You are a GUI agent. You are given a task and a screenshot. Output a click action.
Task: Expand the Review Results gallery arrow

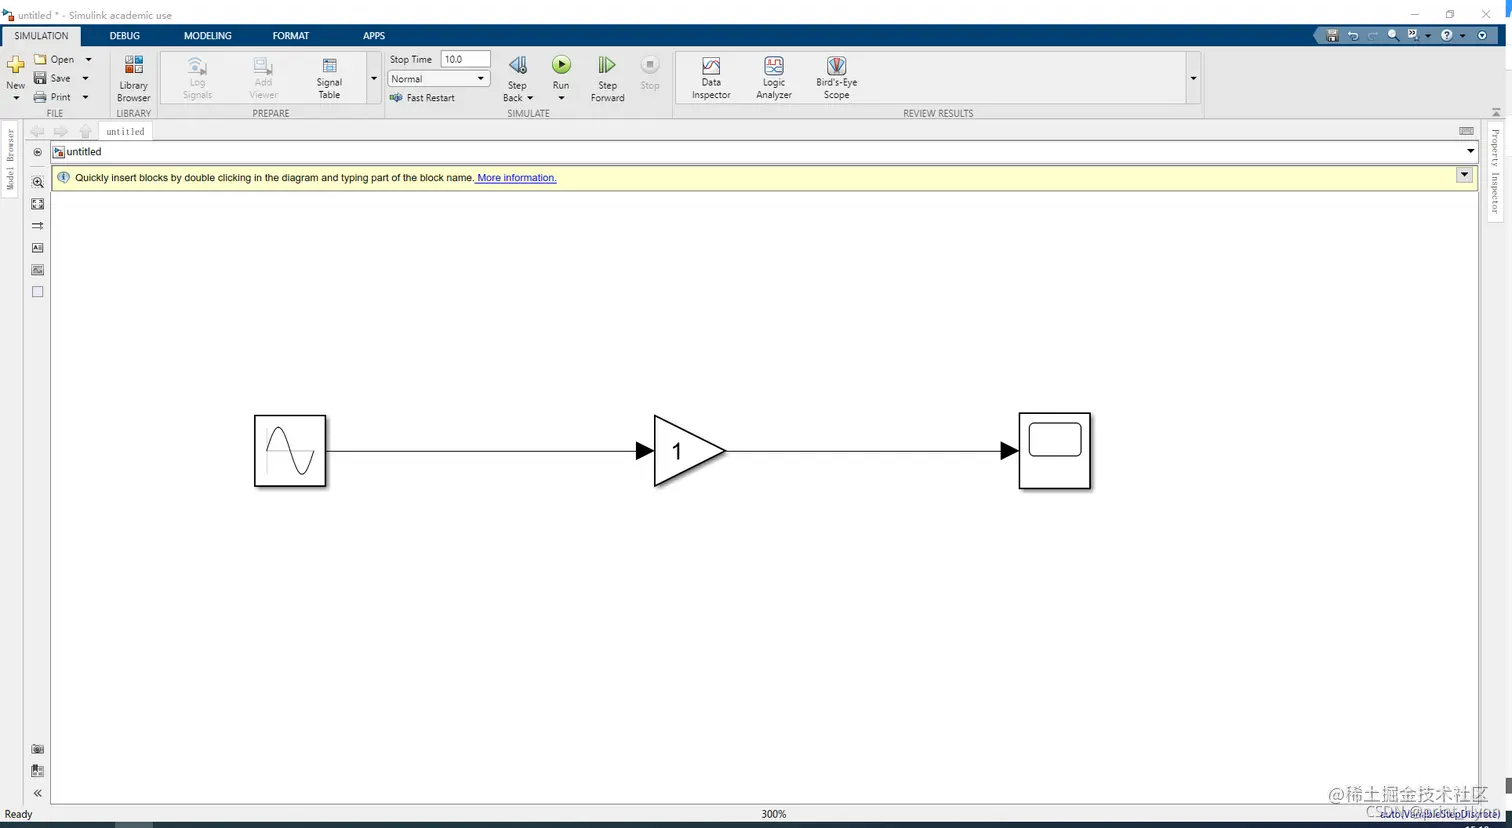[x=1193, y=78]
